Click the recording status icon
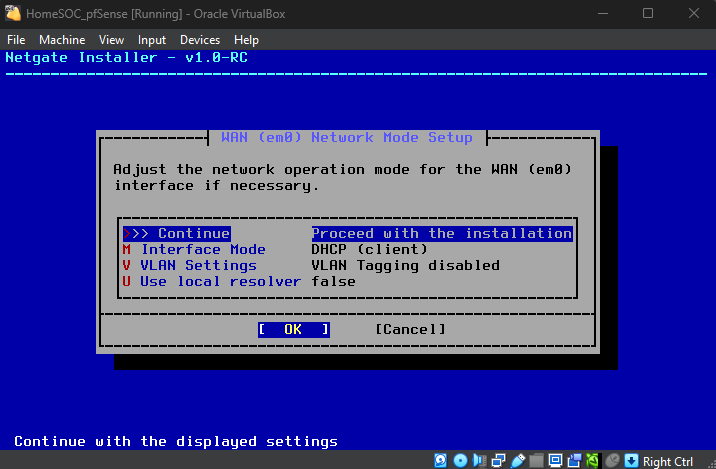This screenshot has width=716, height=469. [x=573, y=461]
